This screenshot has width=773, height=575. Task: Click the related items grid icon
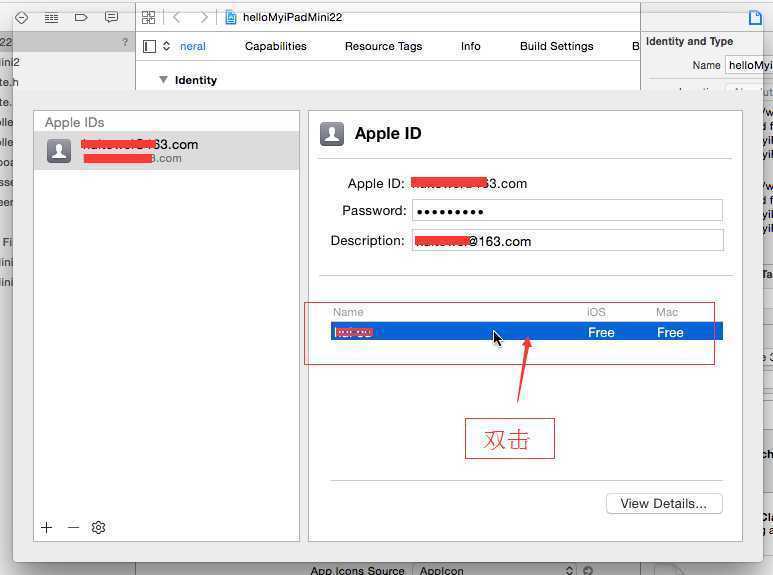148,18
